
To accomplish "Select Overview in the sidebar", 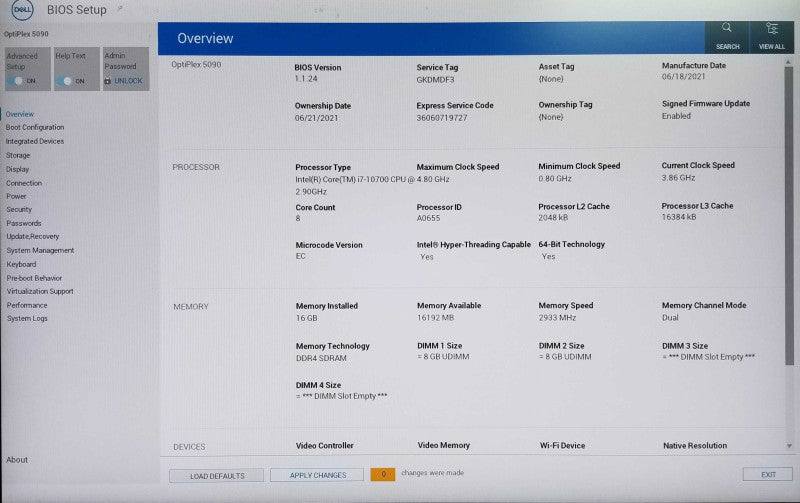I will [20, 114].
